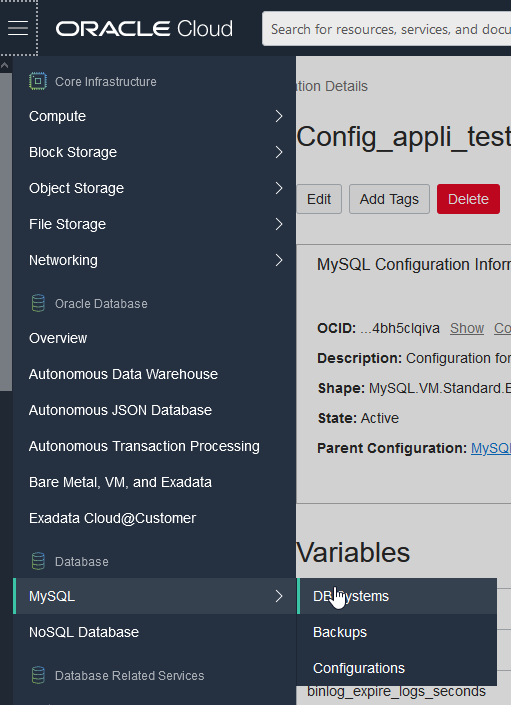Select the Database section icon above MySQL
511x705 pixels.
tap(38, 561)
